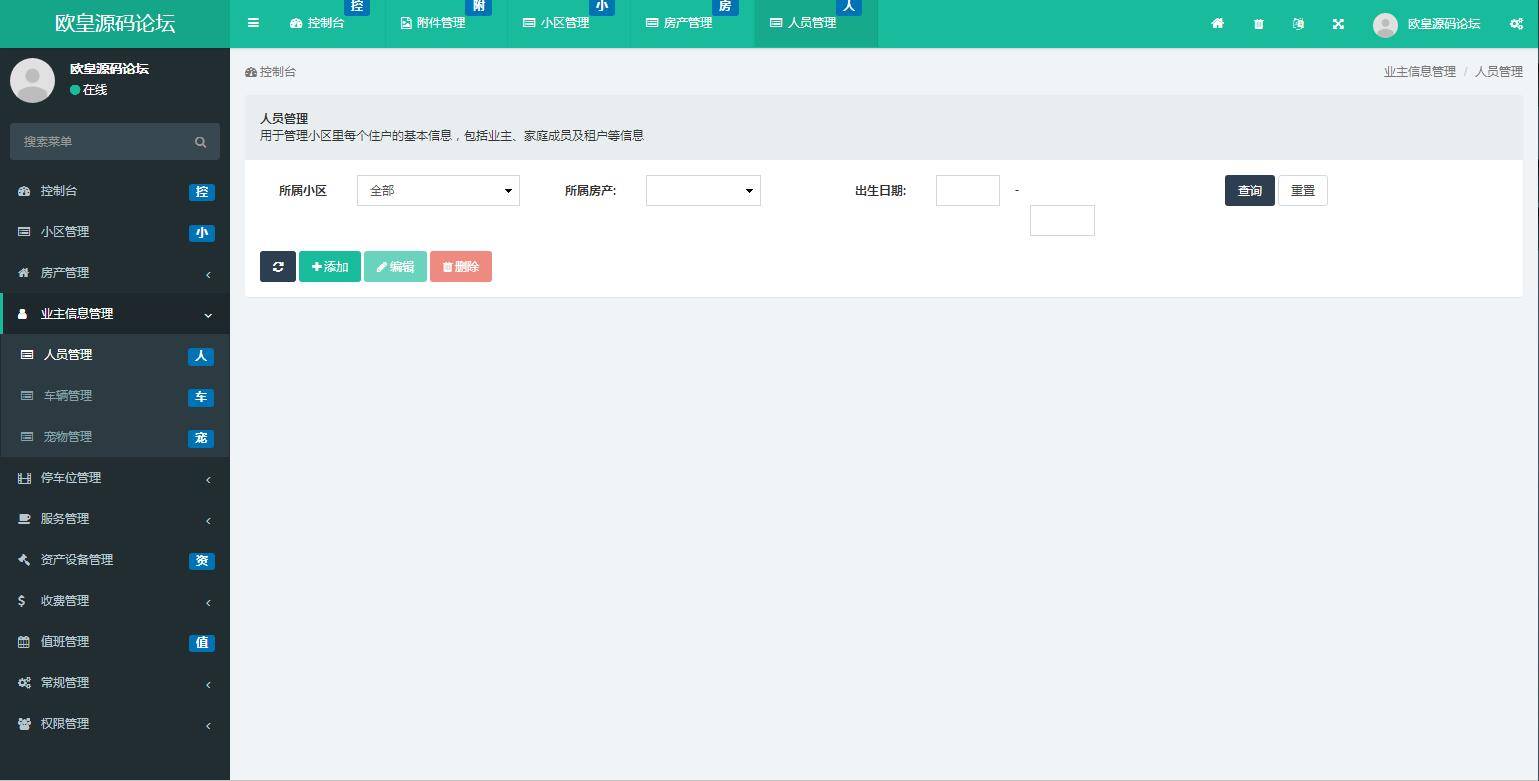Open the 所属小区 dropdown showing 全部
This screenshot has width=1539, height=781.
click(438, 190)
